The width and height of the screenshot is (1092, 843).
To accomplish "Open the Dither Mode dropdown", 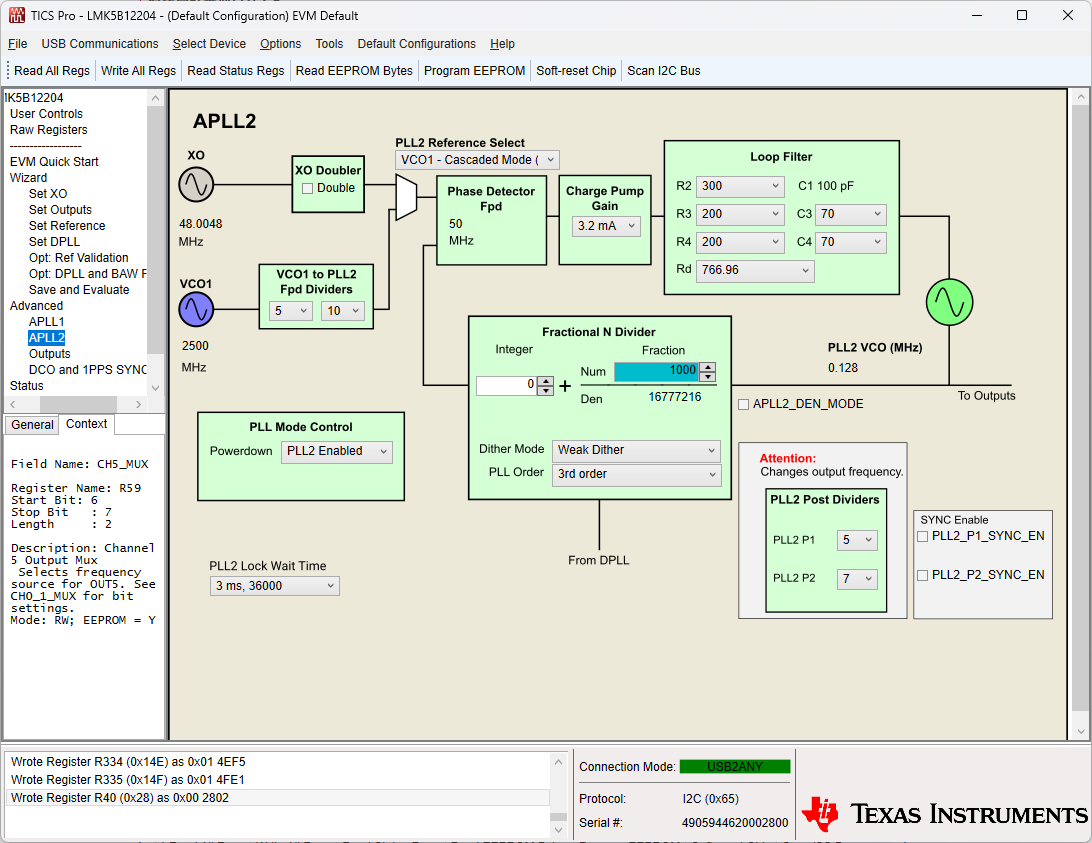I will [636, 450].
